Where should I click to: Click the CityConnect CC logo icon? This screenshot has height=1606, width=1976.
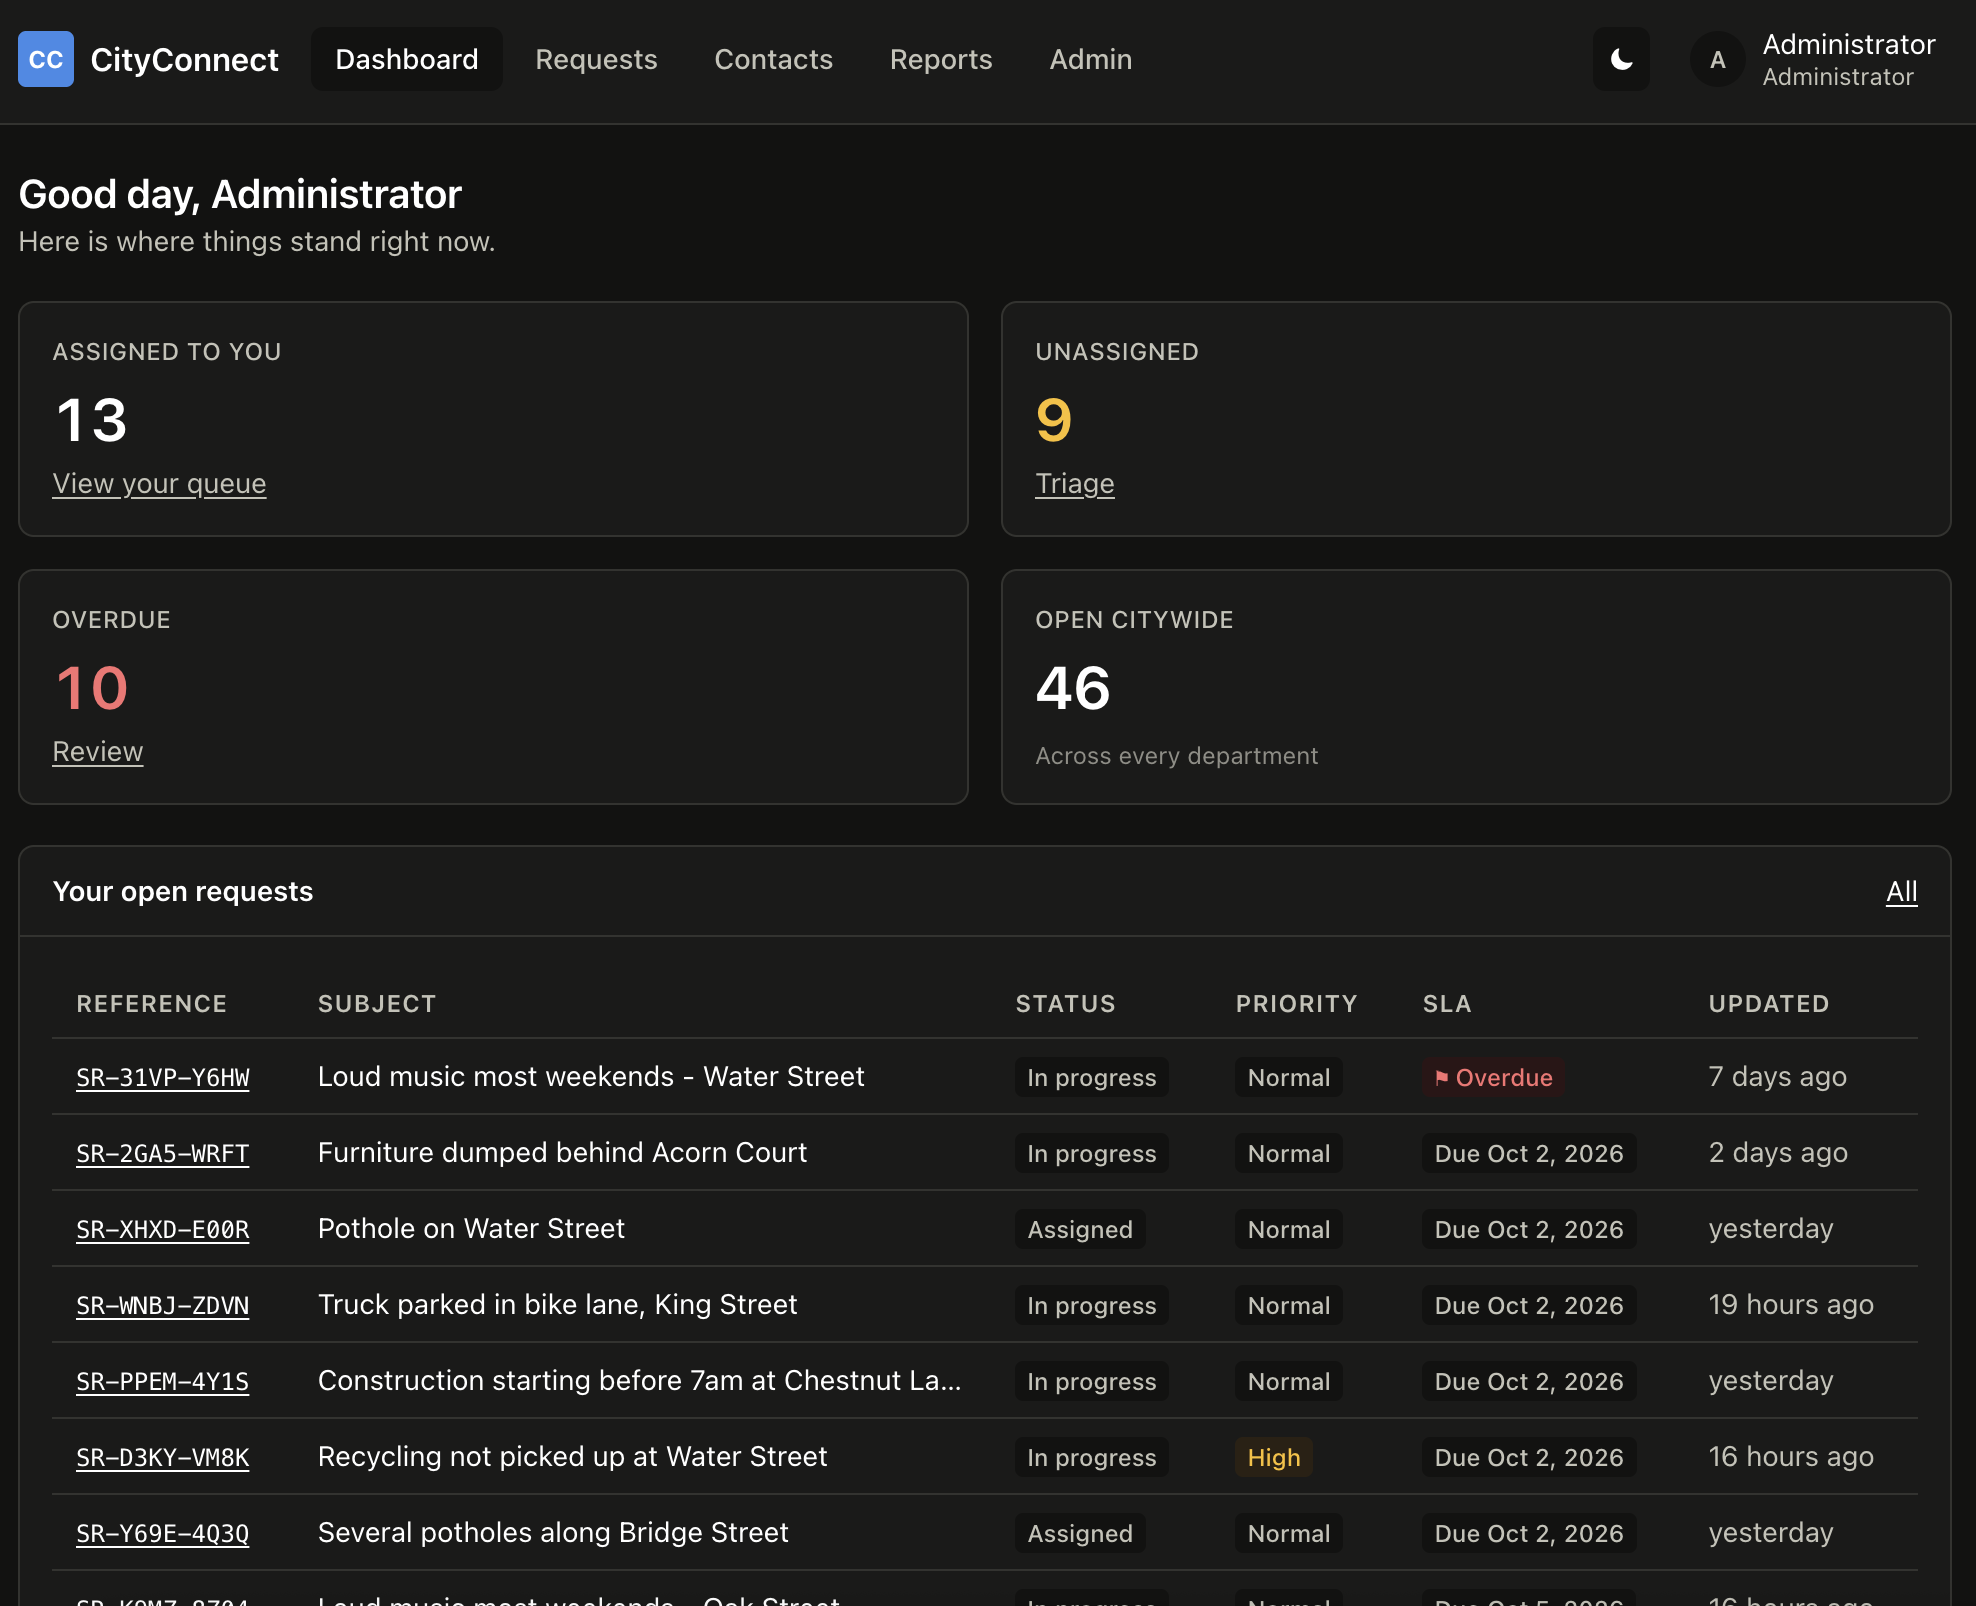(46, 59)
